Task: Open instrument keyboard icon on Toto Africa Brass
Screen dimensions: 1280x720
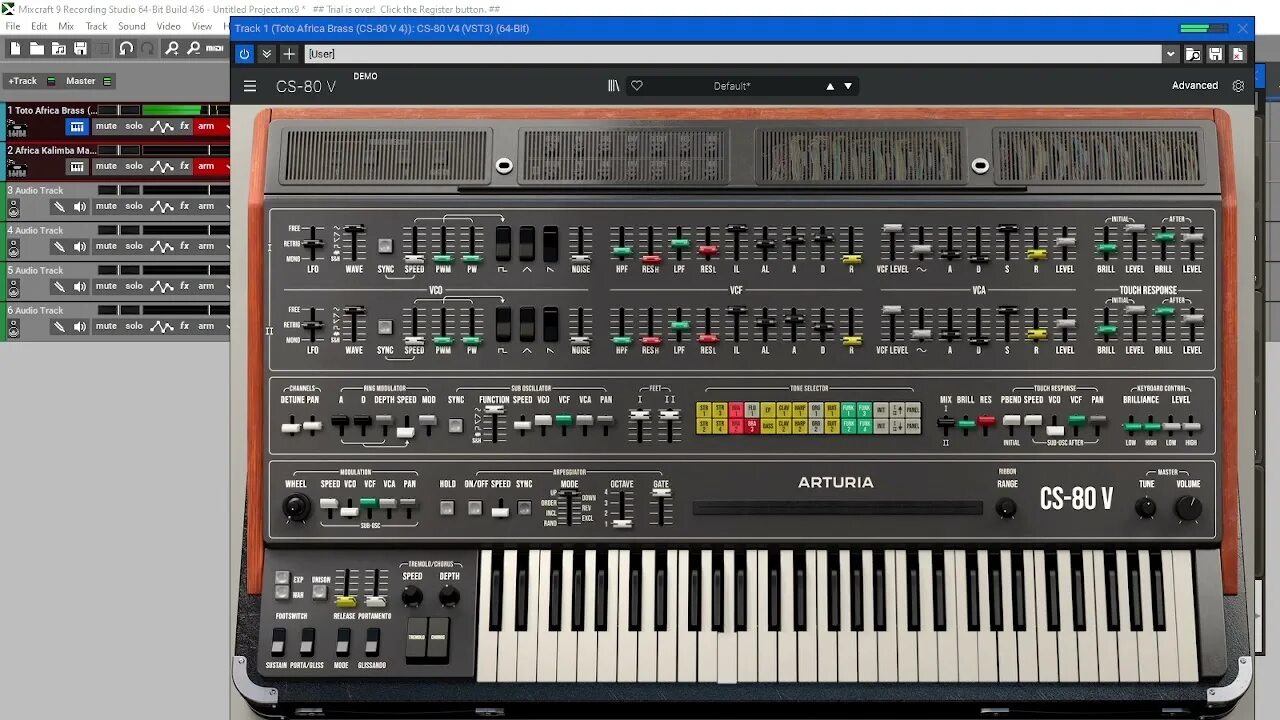Action: pos(77,126)
